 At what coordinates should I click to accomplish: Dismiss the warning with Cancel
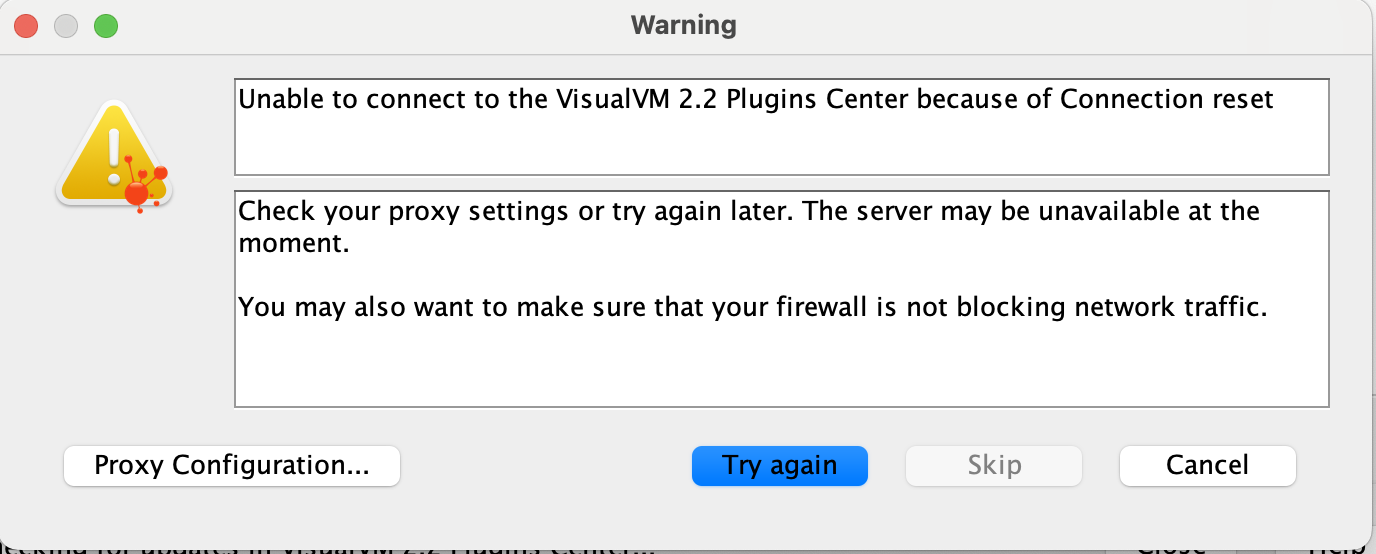point(1208,466)
